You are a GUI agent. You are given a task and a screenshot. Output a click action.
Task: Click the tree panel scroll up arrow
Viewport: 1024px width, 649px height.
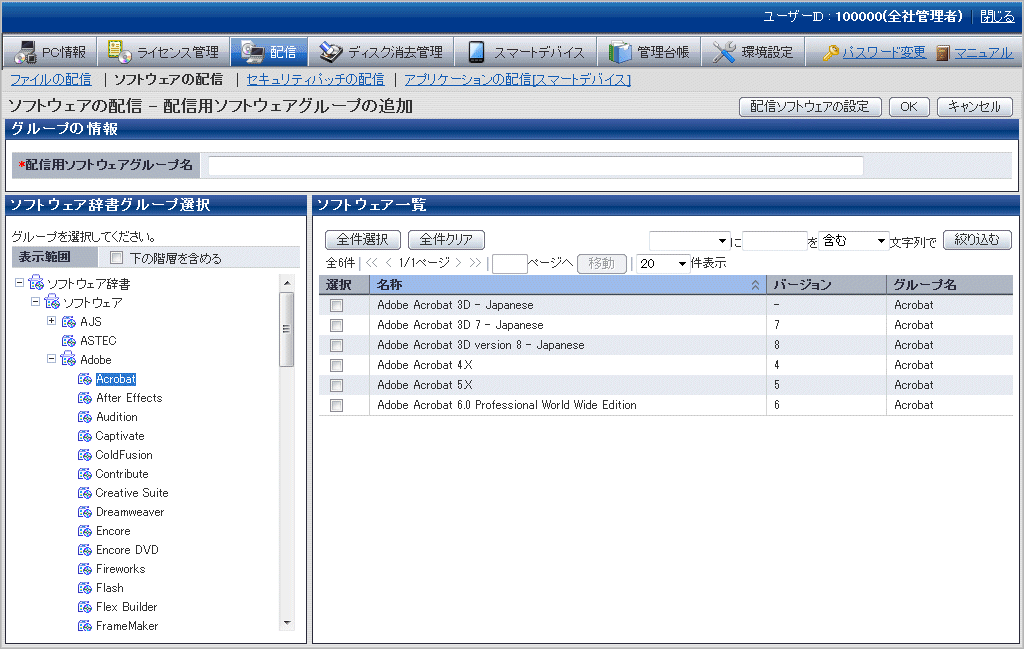[287, 283]
